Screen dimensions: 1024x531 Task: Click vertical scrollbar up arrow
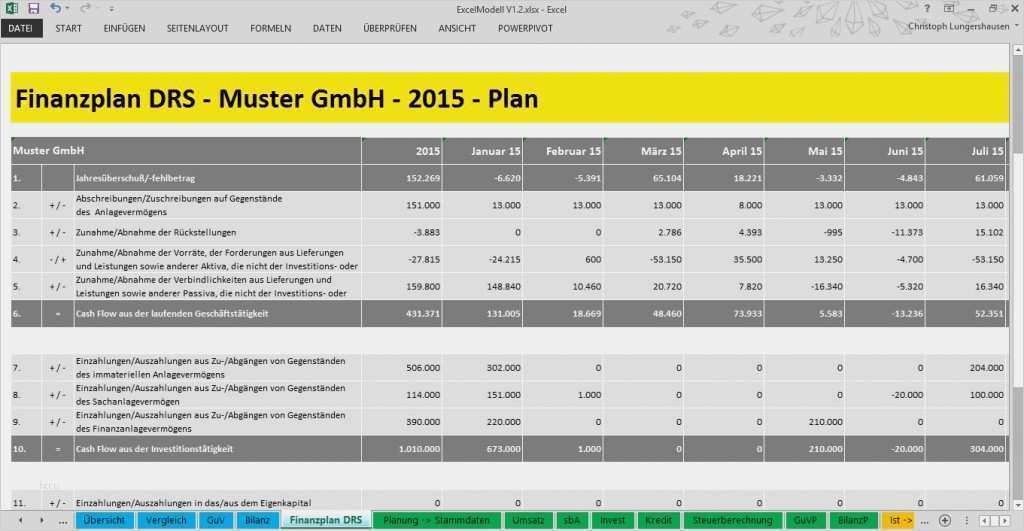[1017, 50]
